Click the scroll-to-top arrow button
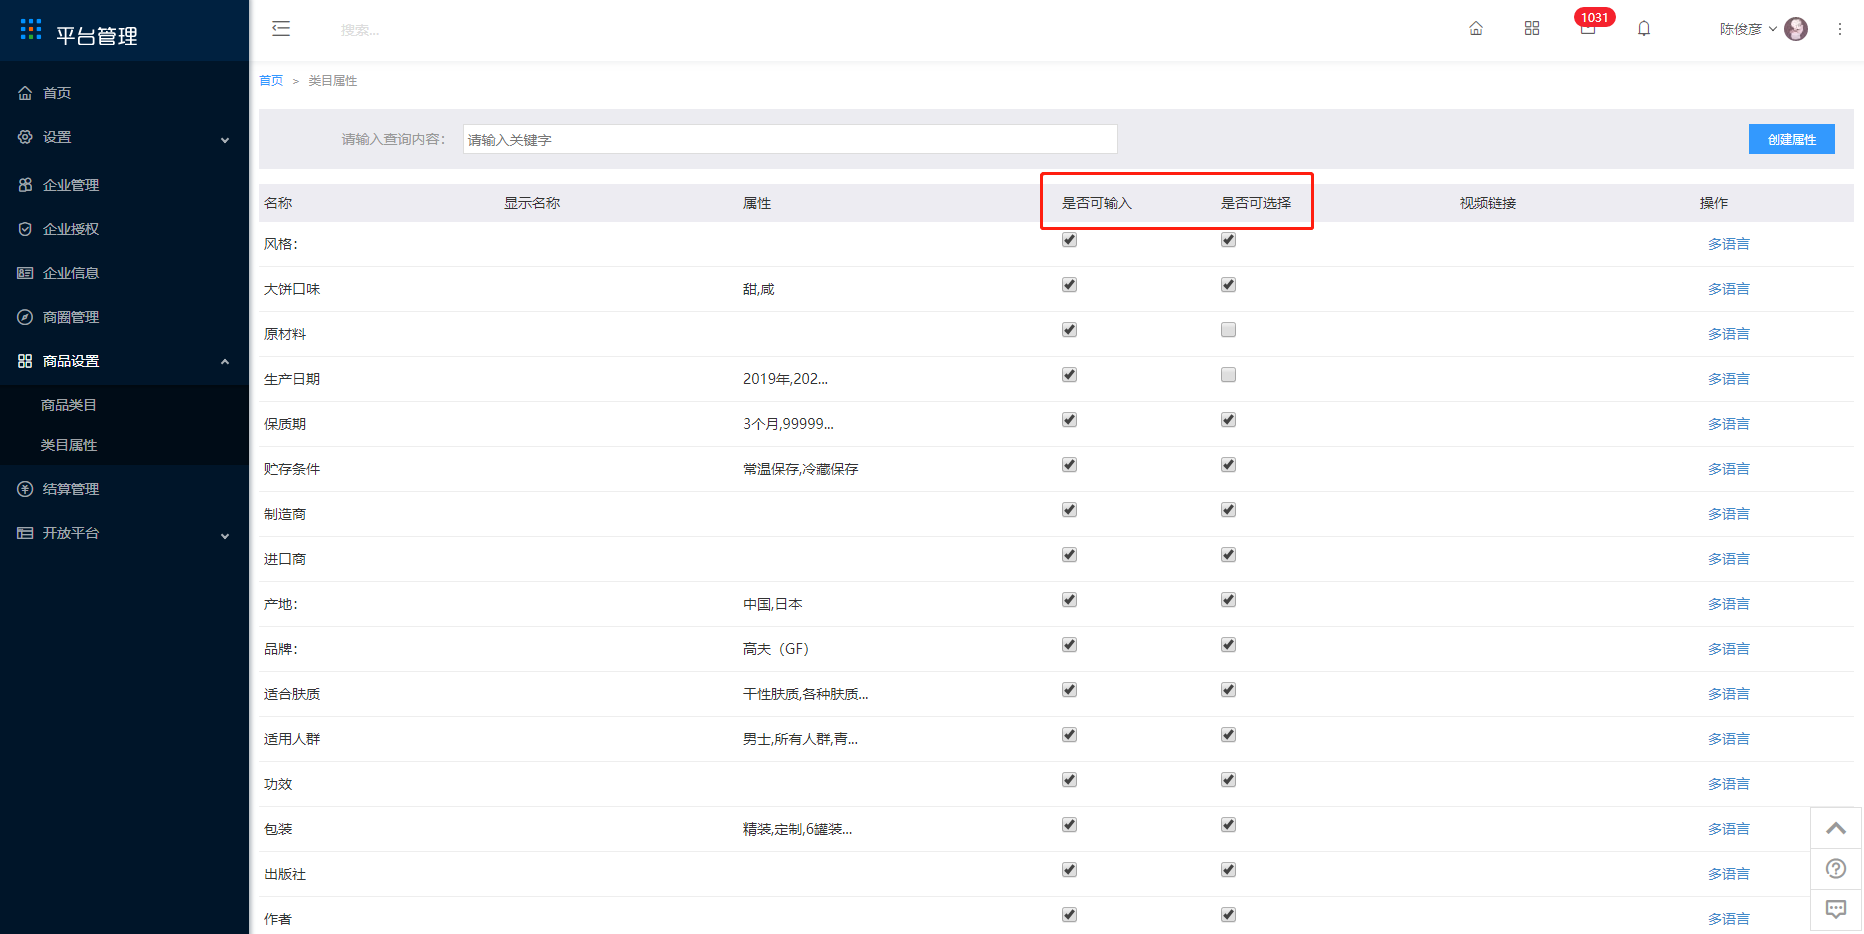This screenshot has width=1864, height=934. 1836,828
